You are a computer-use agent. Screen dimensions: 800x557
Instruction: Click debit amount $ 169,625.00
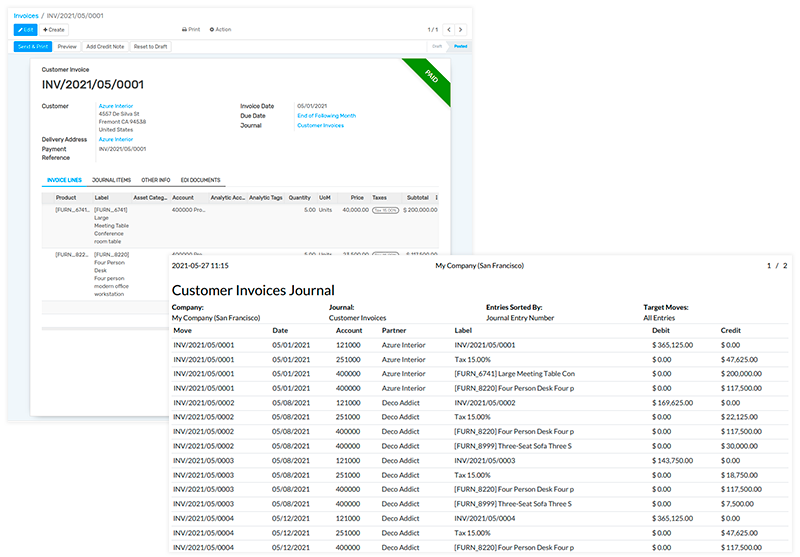672,403
